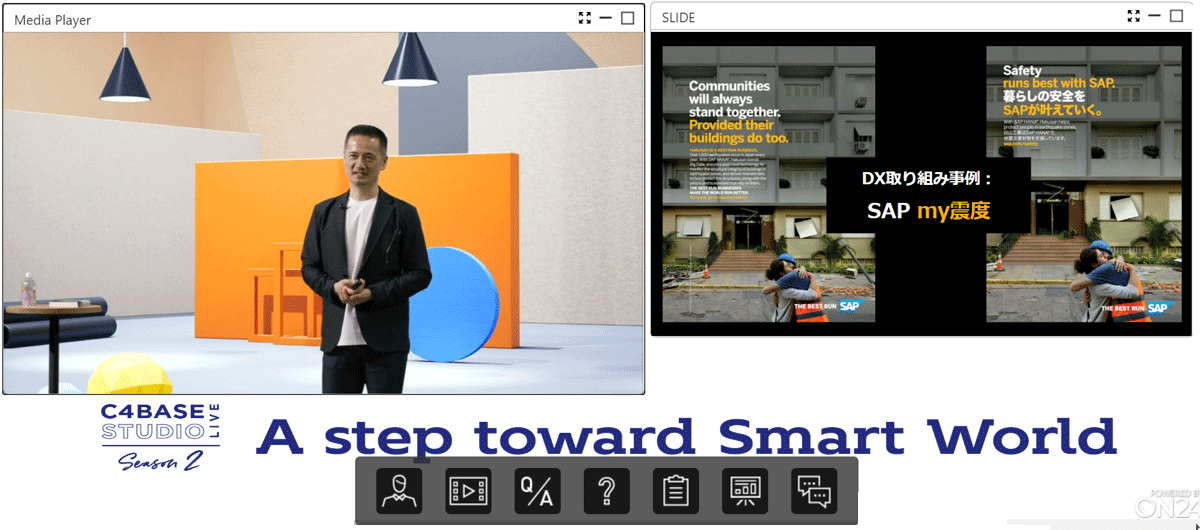Minimize the SLIDE window
1200x530 pixels.
[1154, 16]
